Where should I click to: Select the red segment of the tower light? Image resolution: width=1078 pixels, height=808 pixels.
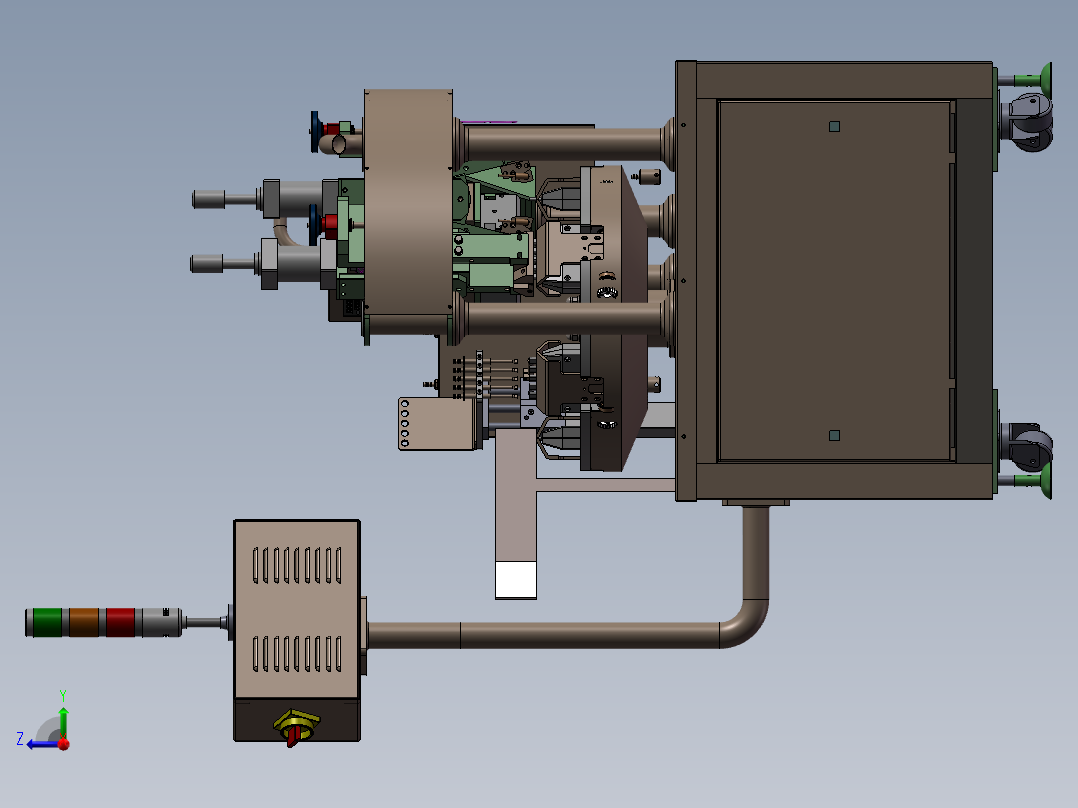pos(120,622)
